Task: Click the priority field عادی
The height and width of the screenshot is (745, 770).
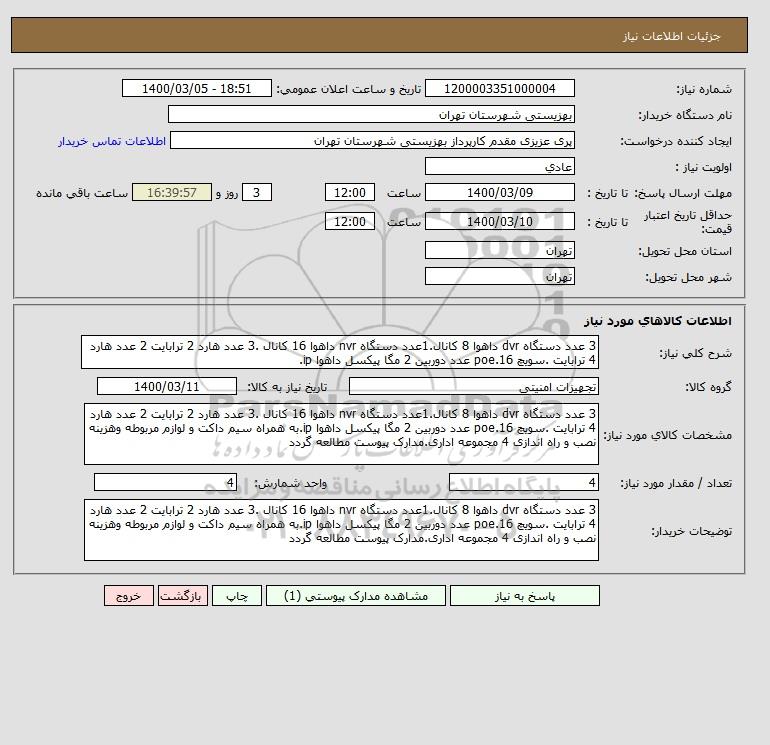Action: tap(499, 166)
